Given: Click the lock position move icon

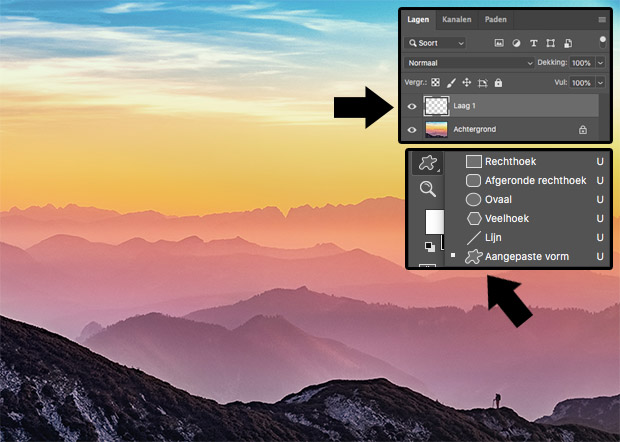Looking at the screenshot, I should (x=466, y=82).
